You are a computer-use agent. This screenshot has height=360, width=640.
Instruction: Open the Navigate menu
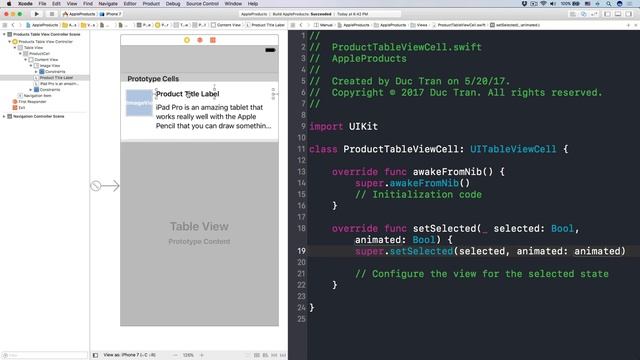[x=108, y=4]
